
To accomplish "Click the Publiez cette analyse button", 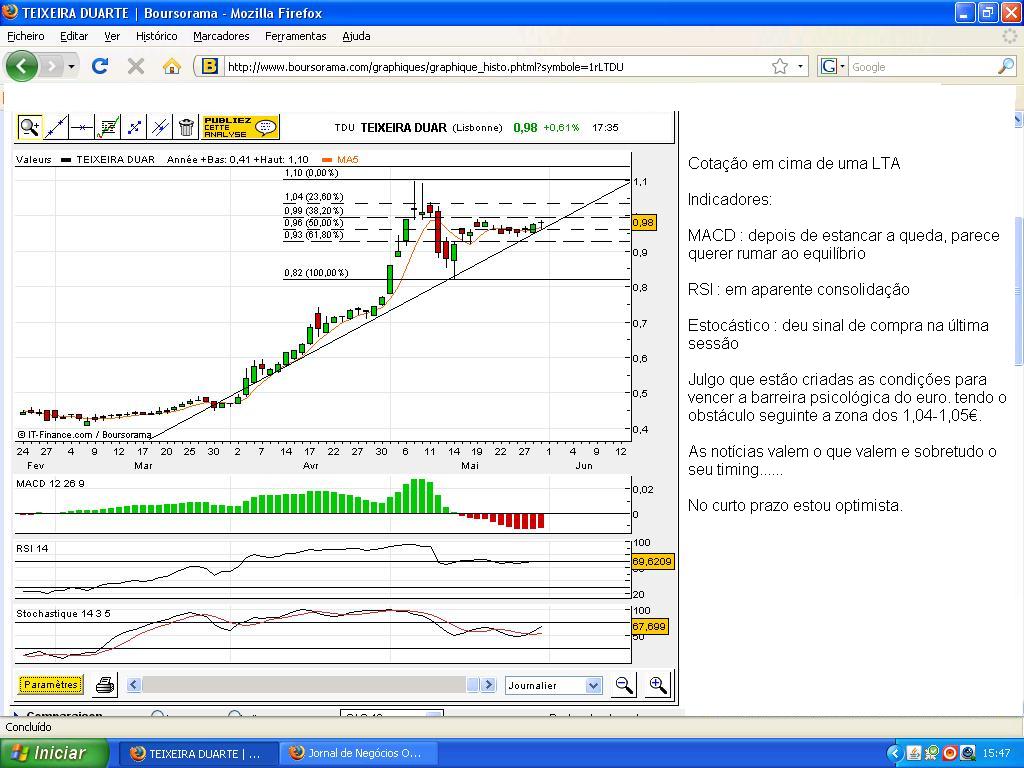I will (x=240, y=127).
